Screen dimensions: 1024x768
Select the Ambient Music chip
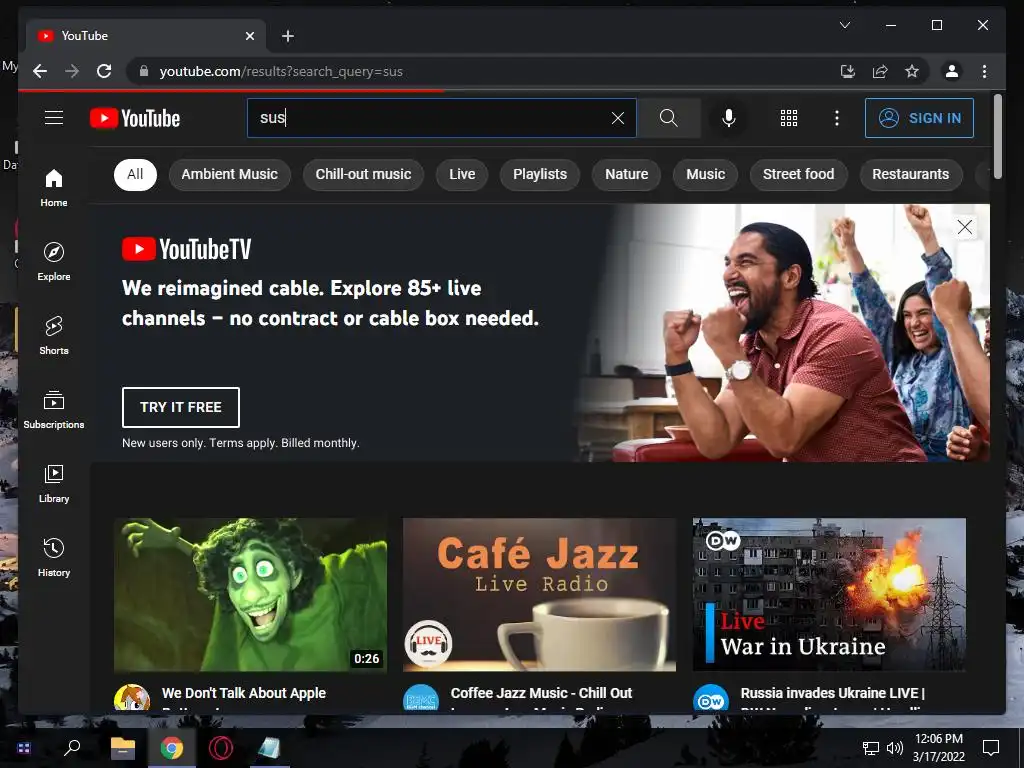pyautogui.click(x=229, y=174)
